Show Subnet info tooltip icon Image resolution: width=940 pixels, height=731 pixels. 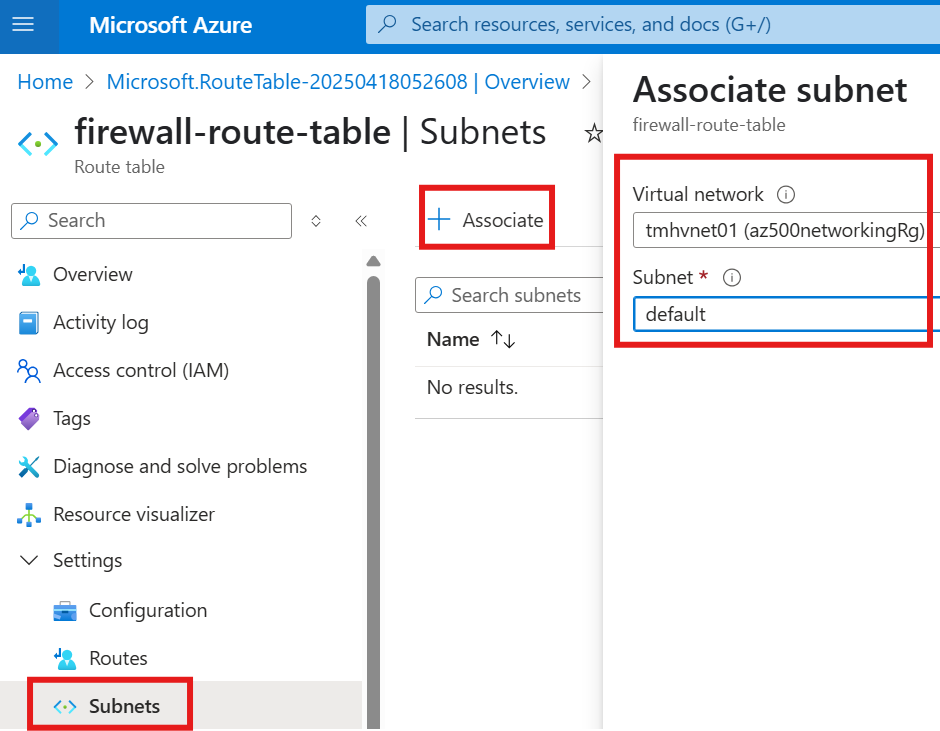[731, 278]
